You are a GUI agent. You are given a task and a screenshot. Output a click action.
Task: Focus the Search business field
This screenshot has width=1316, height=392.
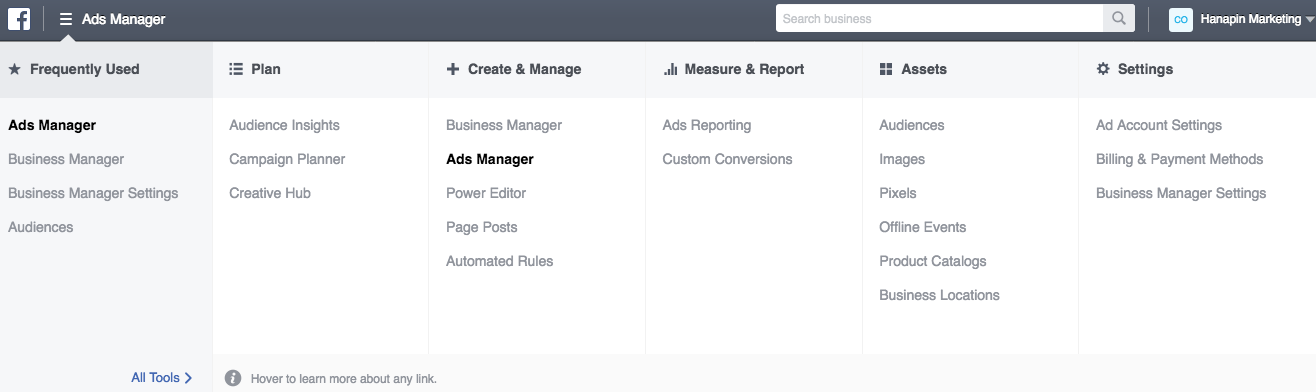(939, 18)
